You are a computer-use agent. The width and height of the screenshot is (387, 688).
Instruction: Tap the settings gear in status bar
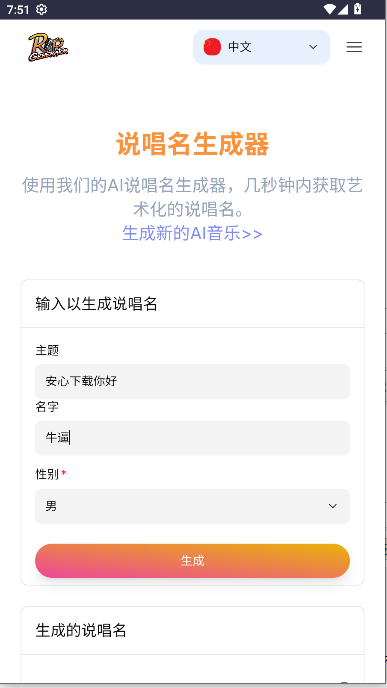[42, 9]
